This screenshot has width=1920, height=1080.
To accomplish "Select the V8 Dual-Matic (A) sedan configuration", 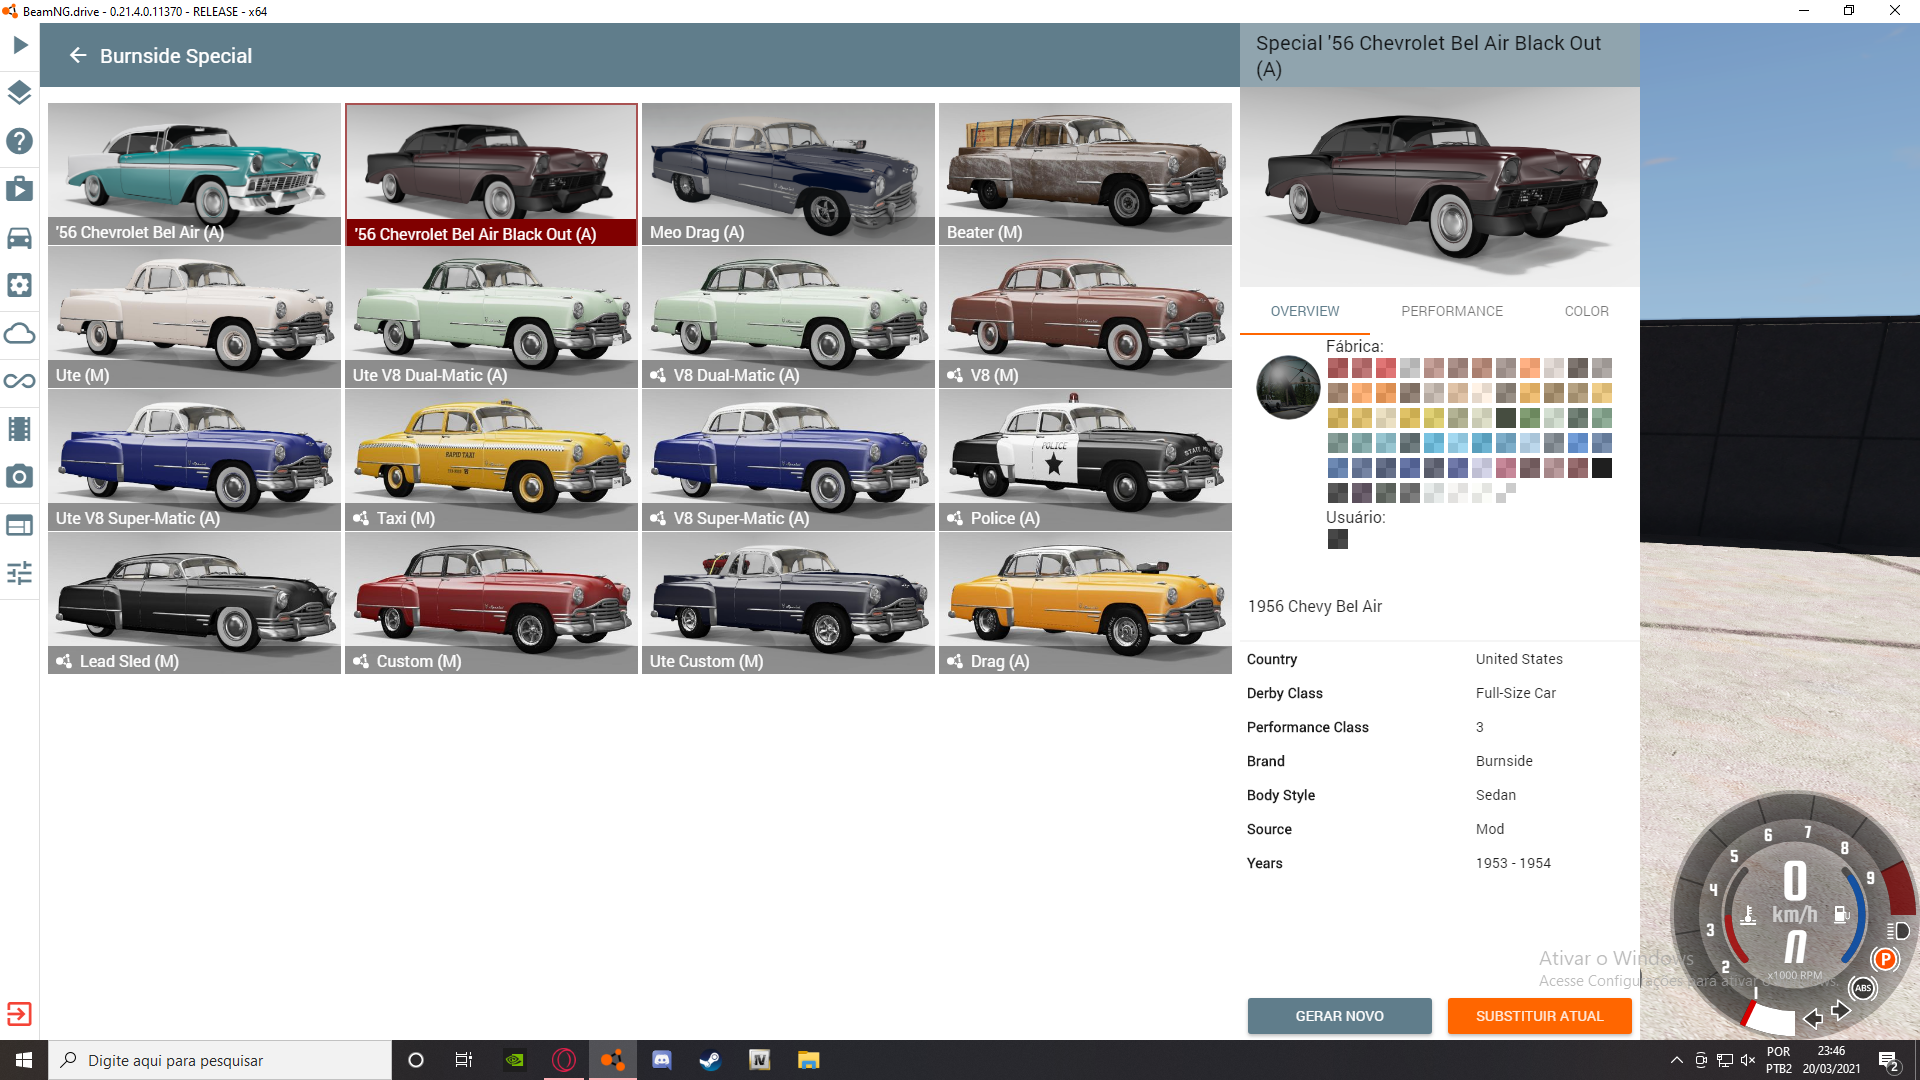I will [x=788, y=317].
